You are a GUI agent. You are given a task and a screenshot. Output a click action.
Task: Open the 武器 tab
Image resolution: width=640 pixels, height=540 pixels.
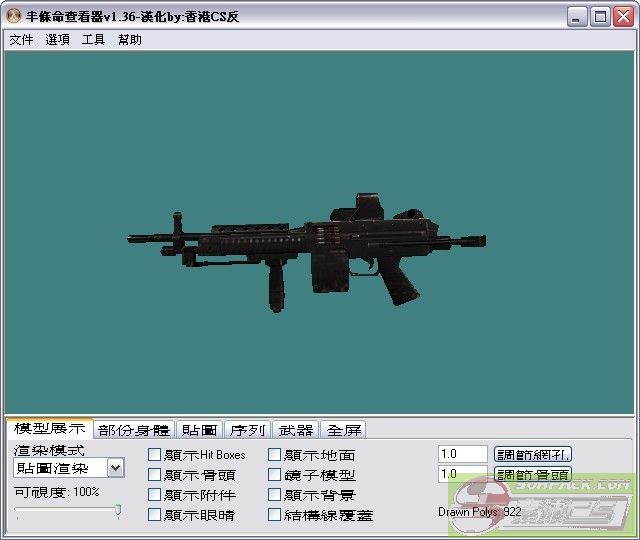pyautogui.click(x=295, y=430)
